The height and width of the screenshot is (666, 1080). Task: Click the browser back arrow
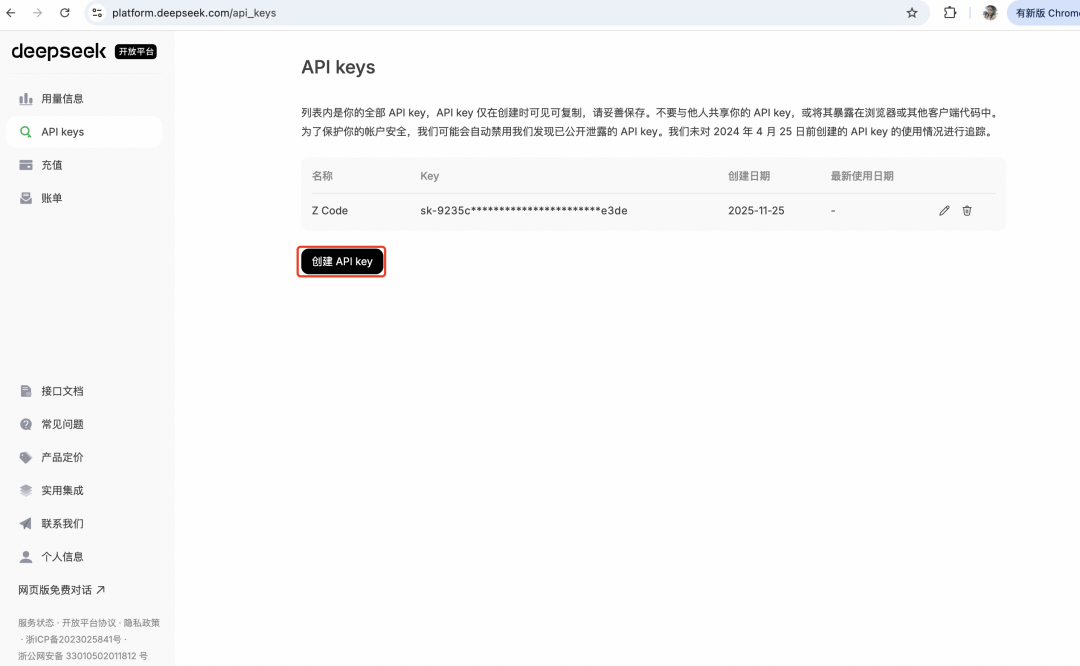coord(10,13)
